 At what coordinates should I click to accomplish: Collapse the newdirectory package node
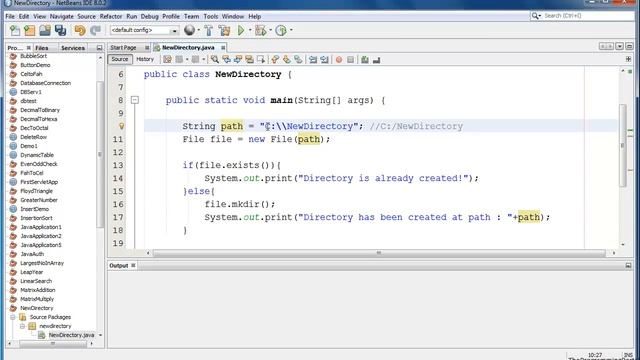[x=22, y=326]
